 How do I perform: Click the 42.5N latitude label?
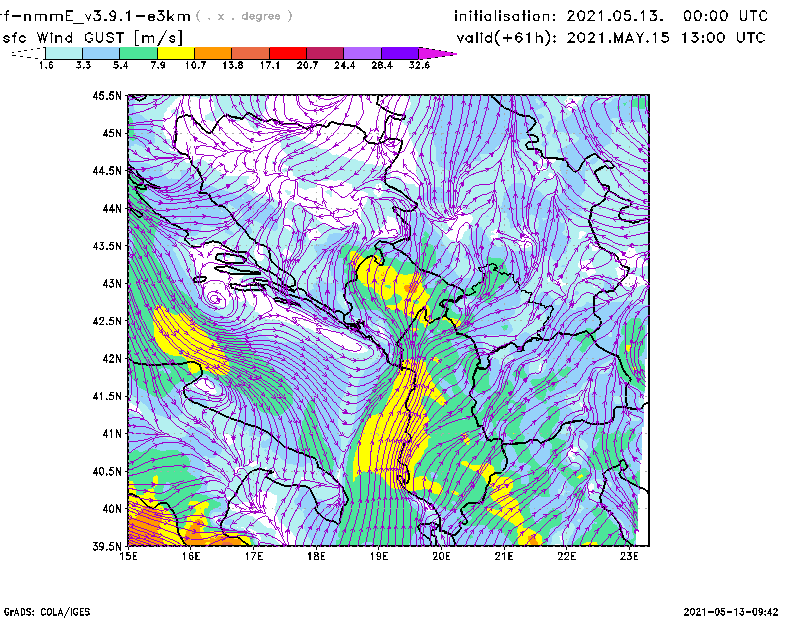pyautogui.click(x=107, y=321)
